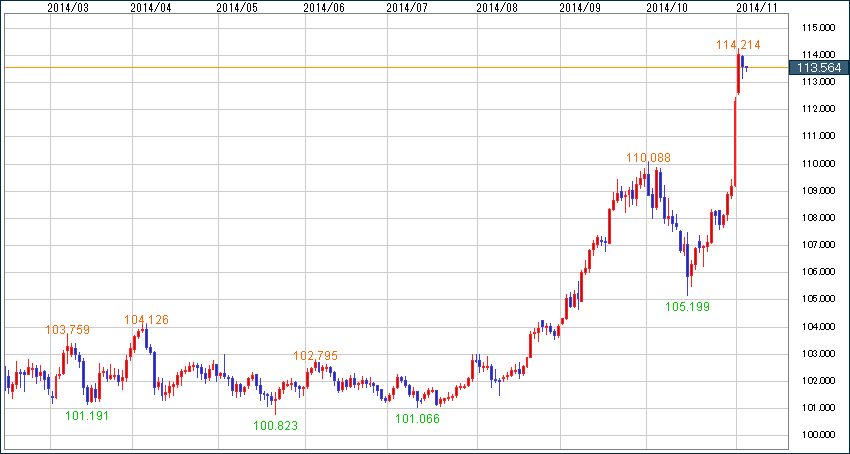Click the 109.000 axis value
Viewport: 850px width, 454px height.
point(819,191)
